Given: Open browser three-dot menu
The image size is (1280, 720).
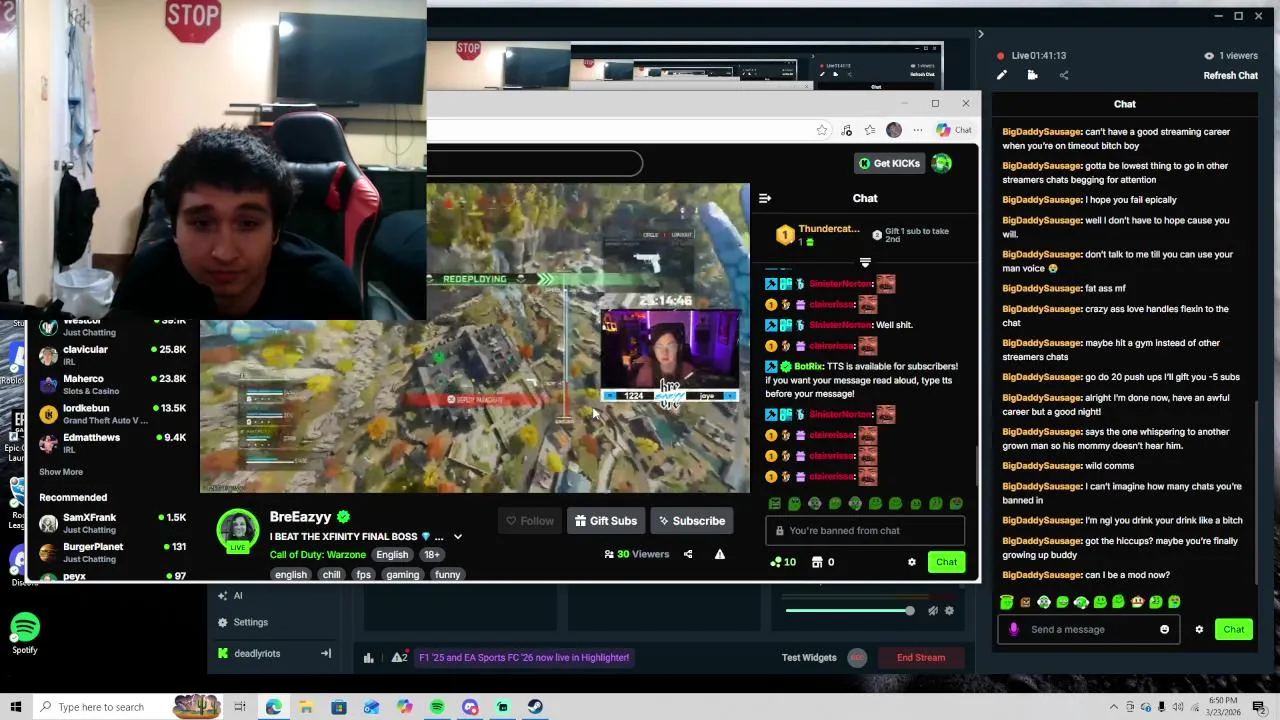Looking at the screenshot, I should [x=917, y=130].
